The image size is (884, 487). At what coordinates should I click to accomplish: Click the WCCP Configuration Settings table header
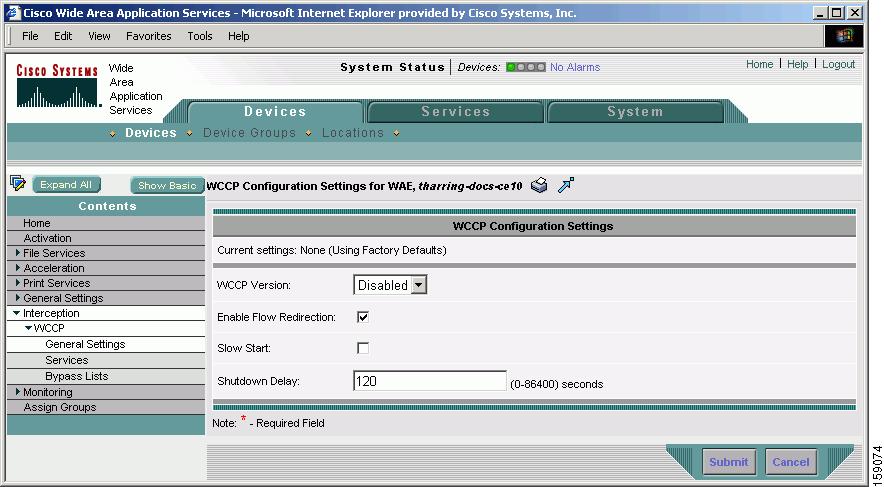click(534, 226)
